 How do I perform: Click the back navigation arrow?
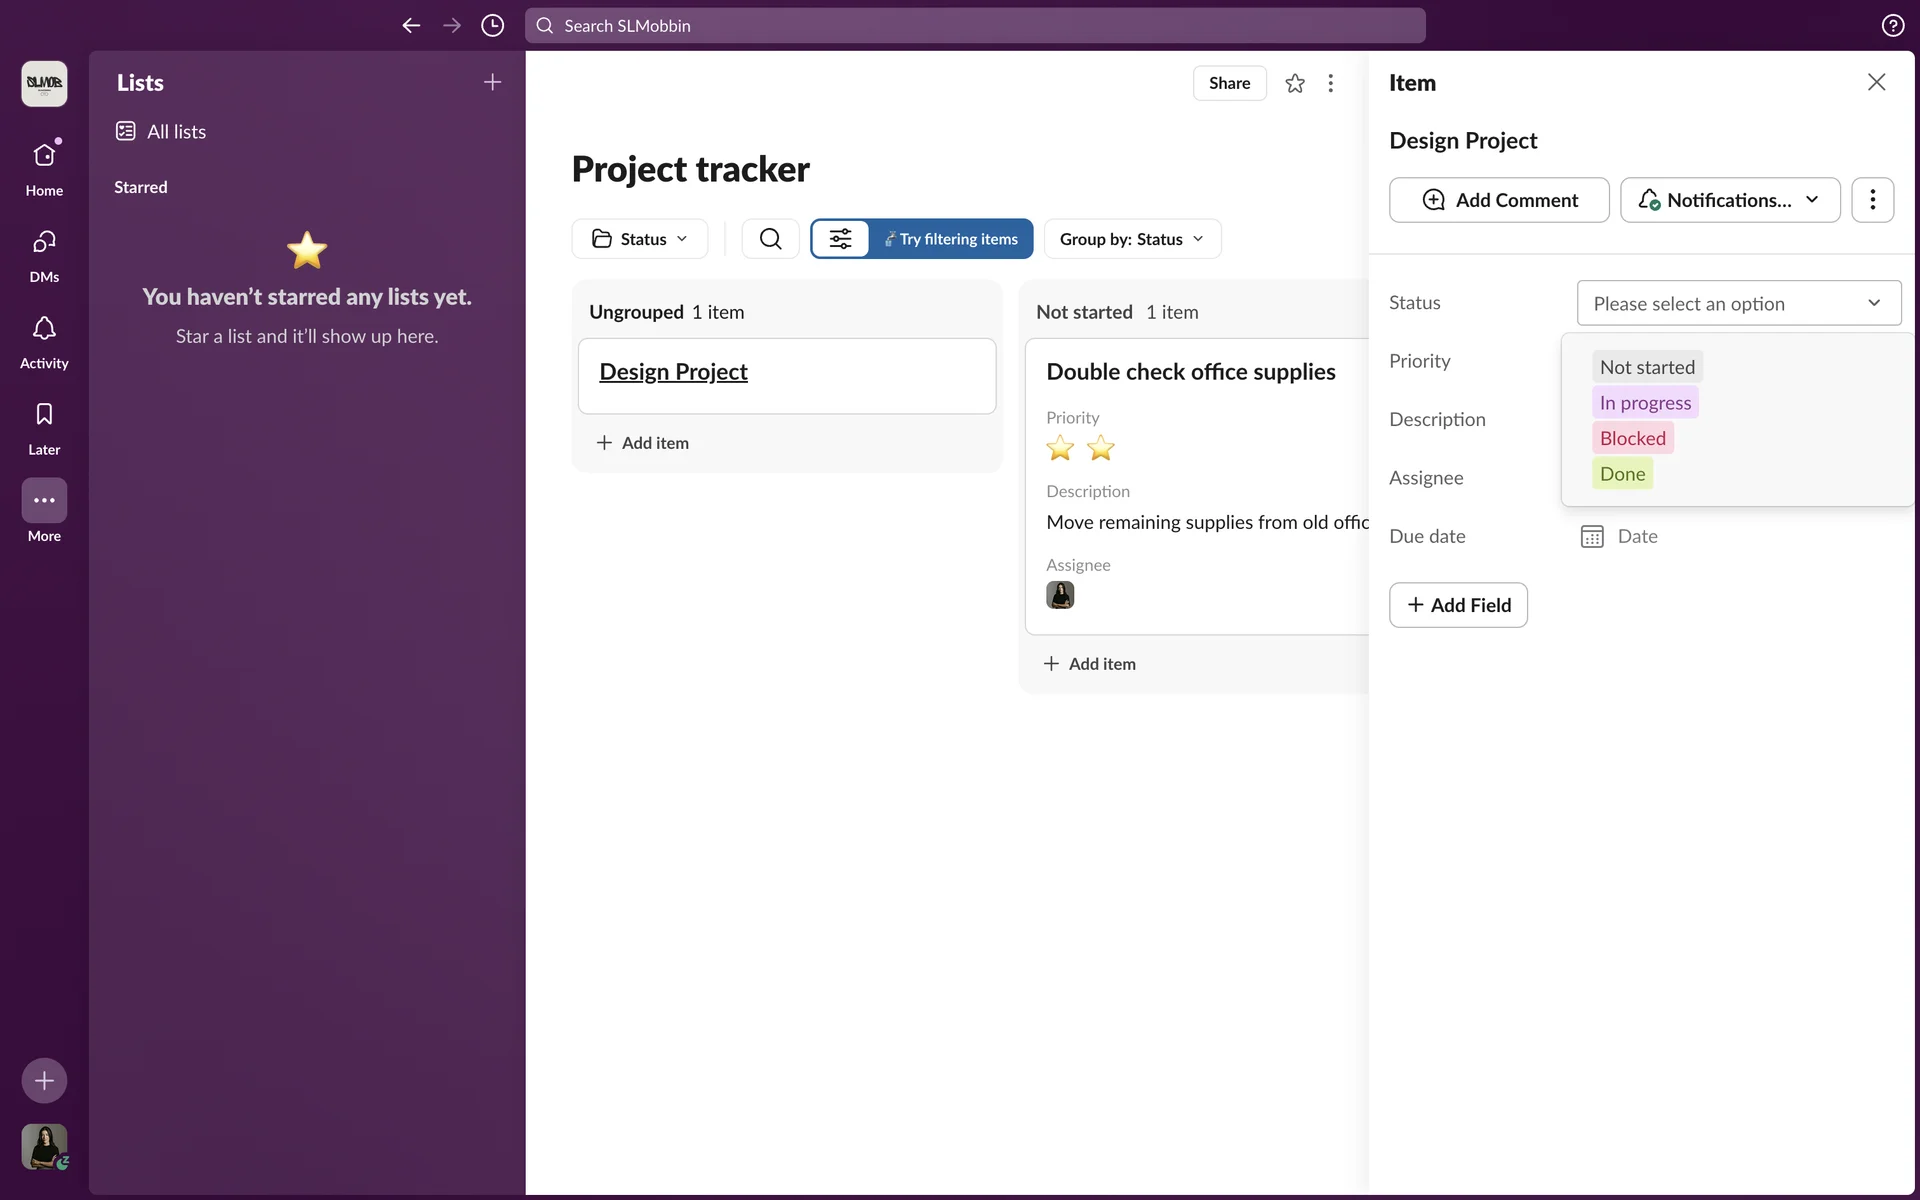click(x=411, y=26)
